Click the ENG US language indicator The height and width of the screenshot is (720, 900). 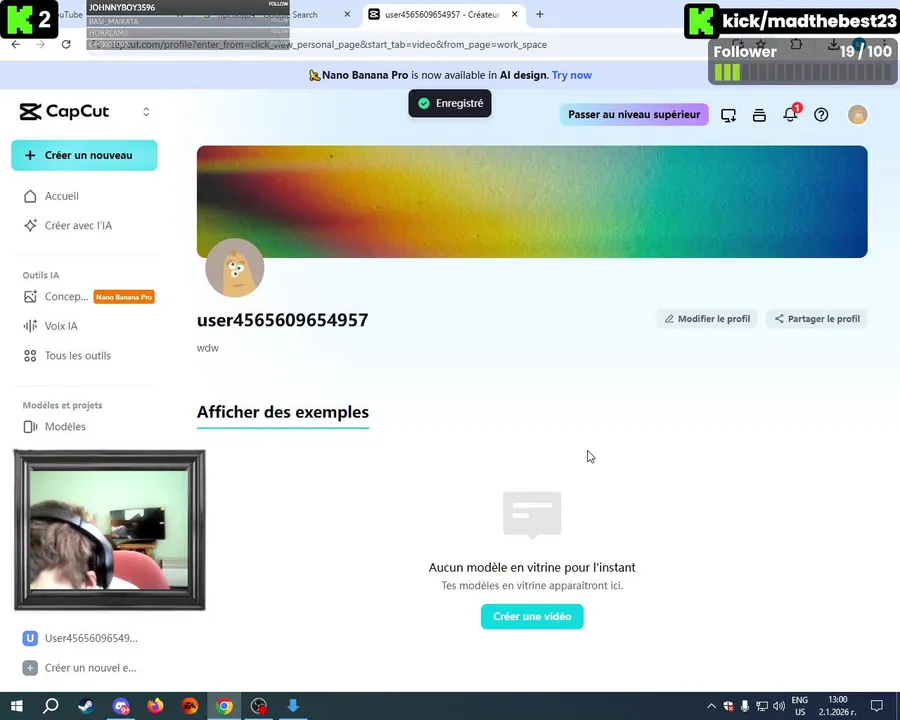[x=800, y=706]
